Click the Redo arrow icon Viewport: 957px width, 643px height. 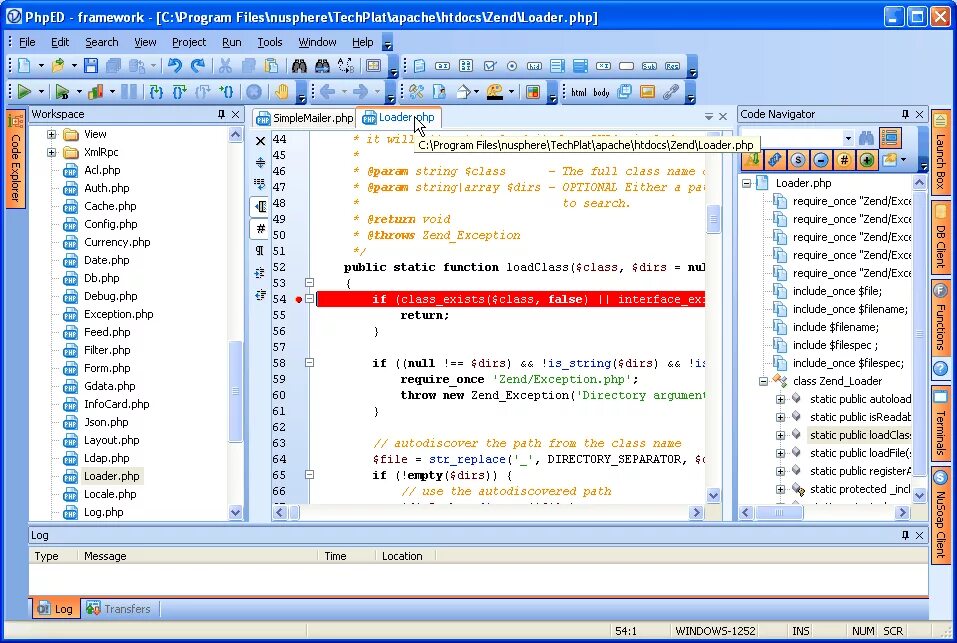tap(198, 66)
